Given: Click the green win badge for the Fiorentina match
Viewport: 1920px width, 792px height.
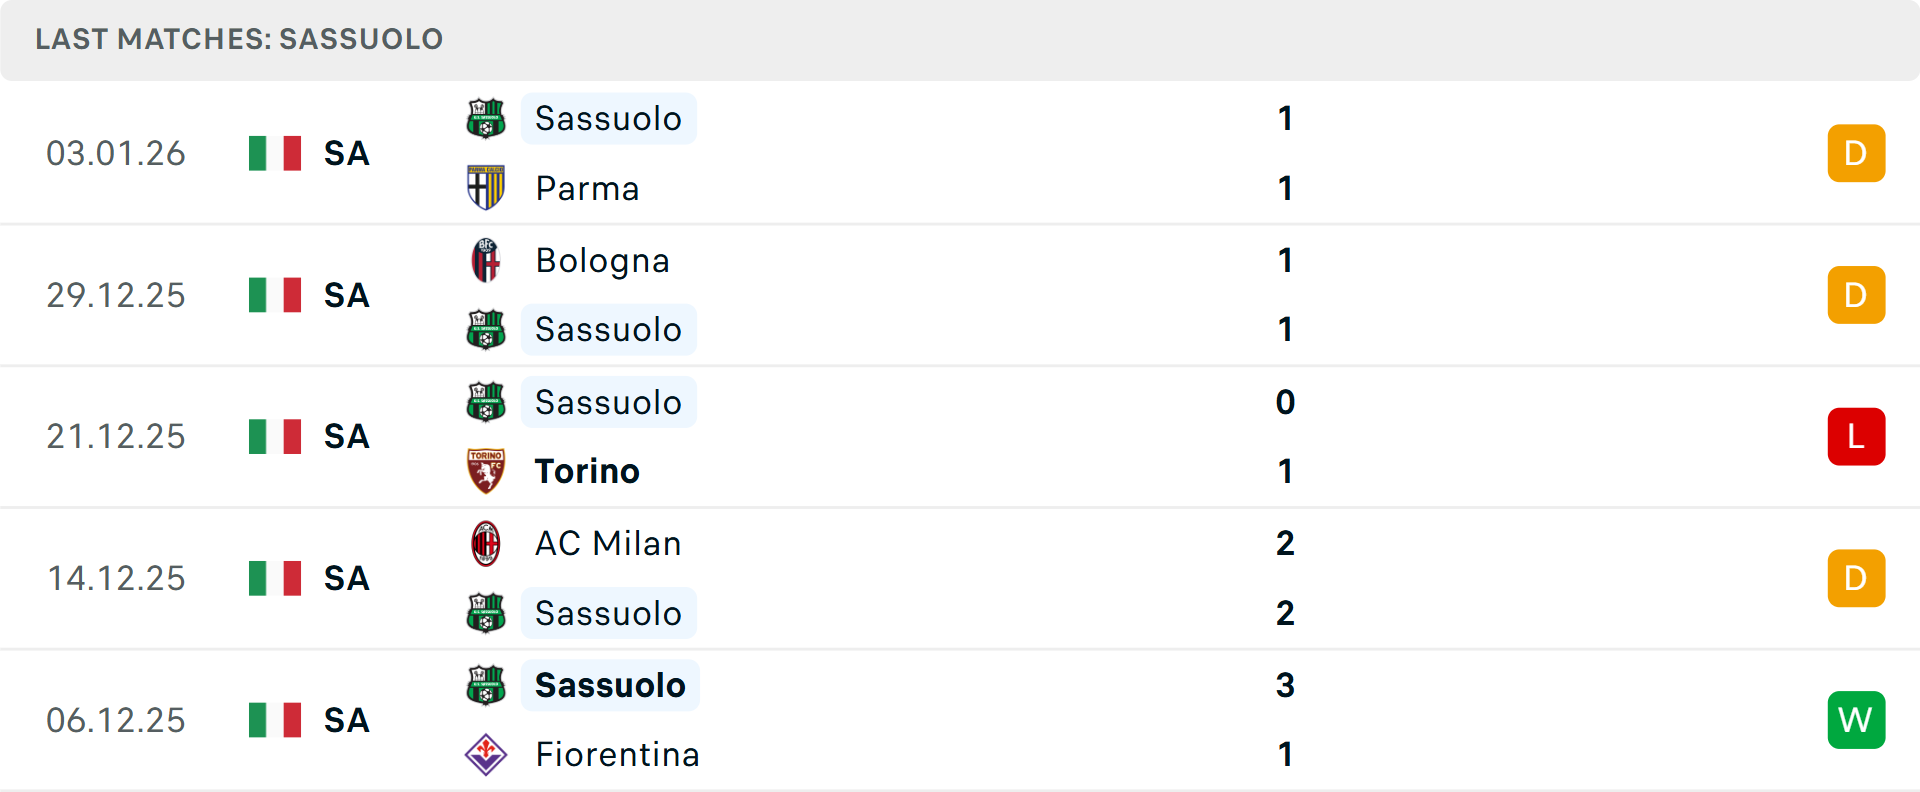Looking at the screenshot, I should coord(1856,720).
